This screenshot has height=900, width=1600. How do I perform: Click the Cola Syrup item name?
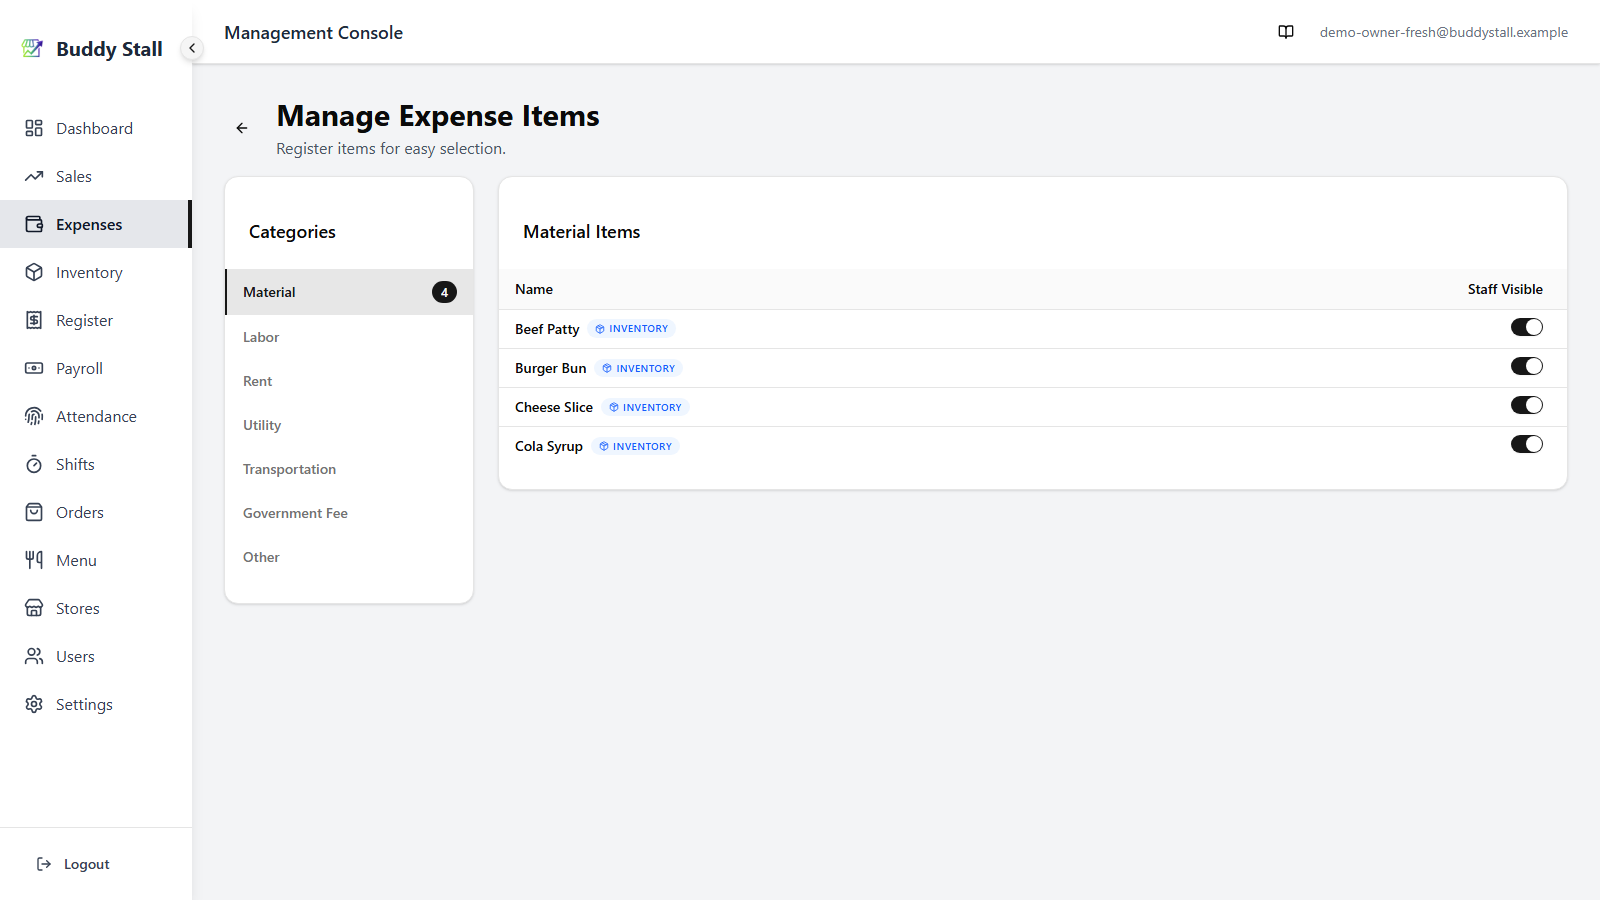coord(549,446)
